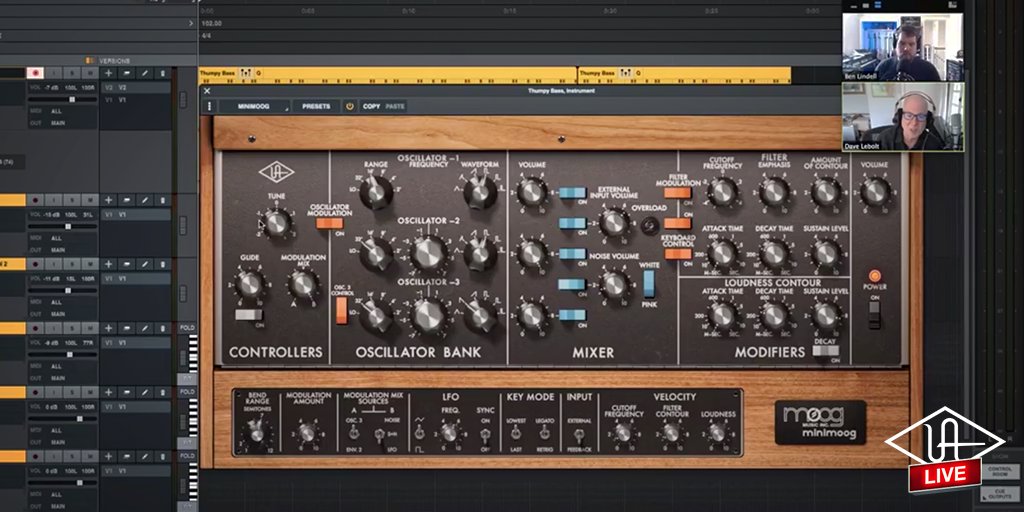The width and height of the screenshot is (1024, 512).
Task: Flip the Osc. 3 / Env. 2 source switch
Action: (353, 433)
